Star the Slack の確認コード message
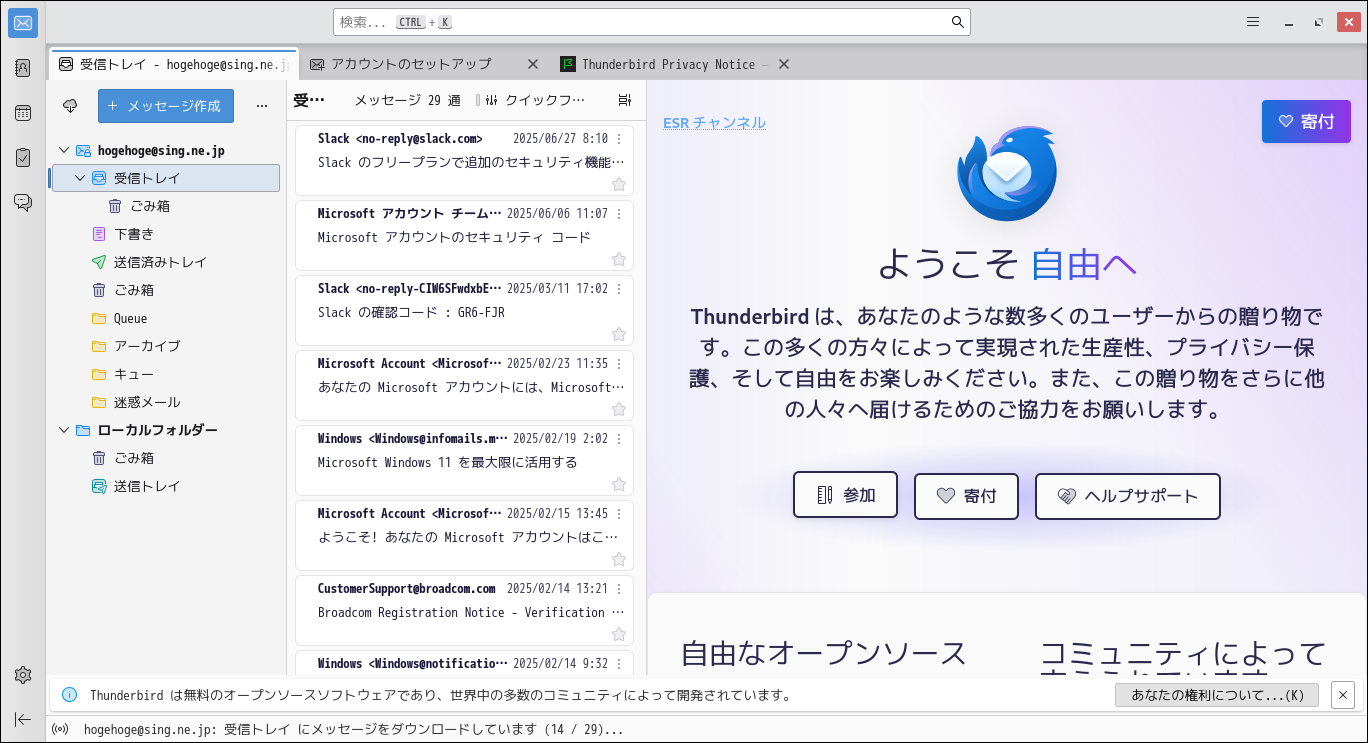 (619, 334)
